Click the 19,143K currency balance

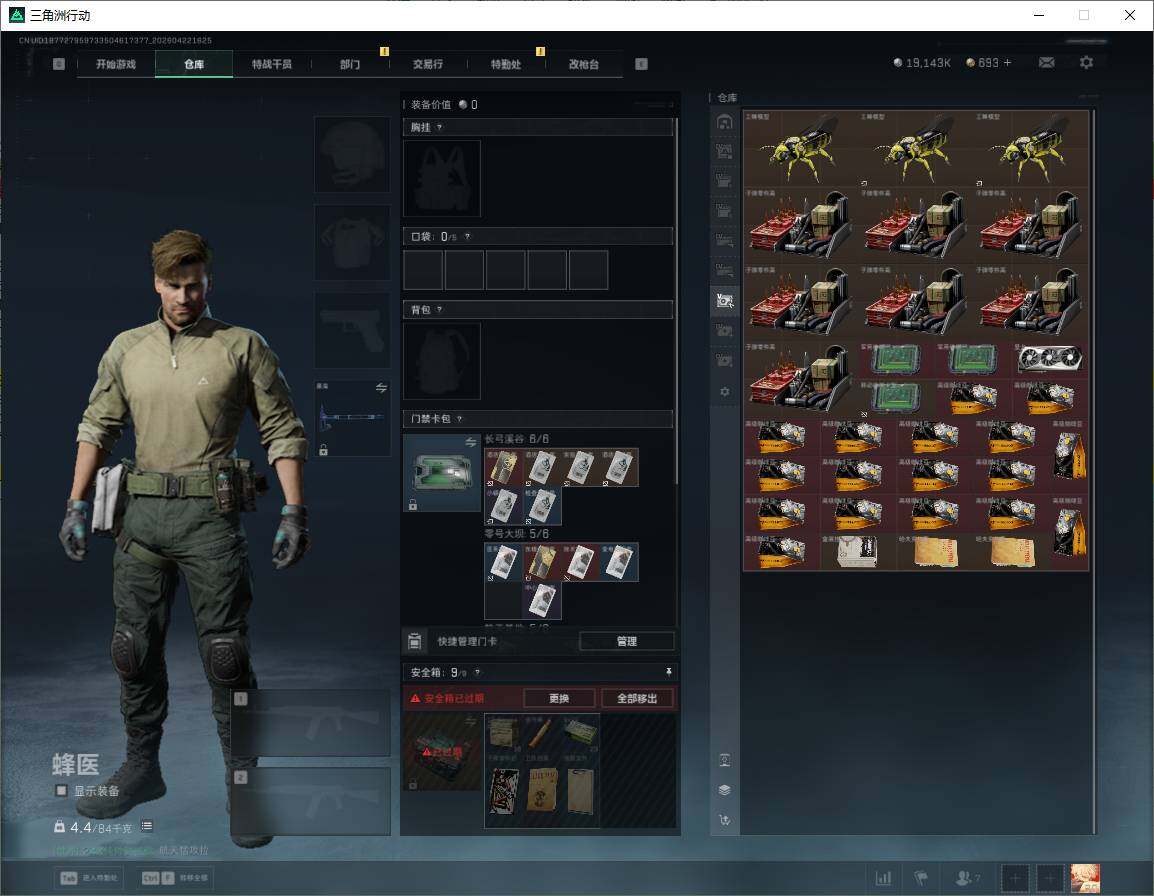click(x=922, y=63)
